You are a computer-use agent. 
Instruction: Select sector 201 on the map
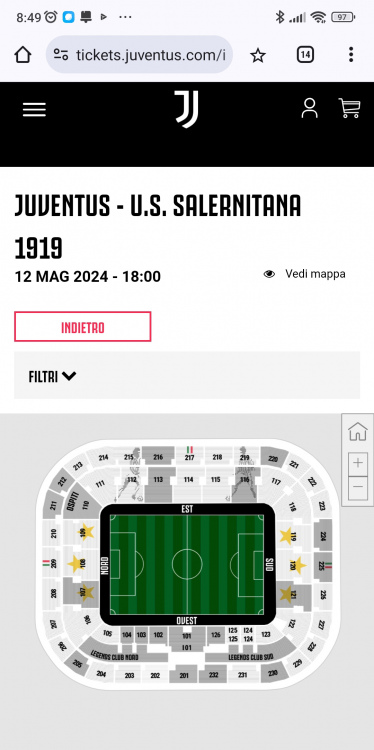(184, 675)
